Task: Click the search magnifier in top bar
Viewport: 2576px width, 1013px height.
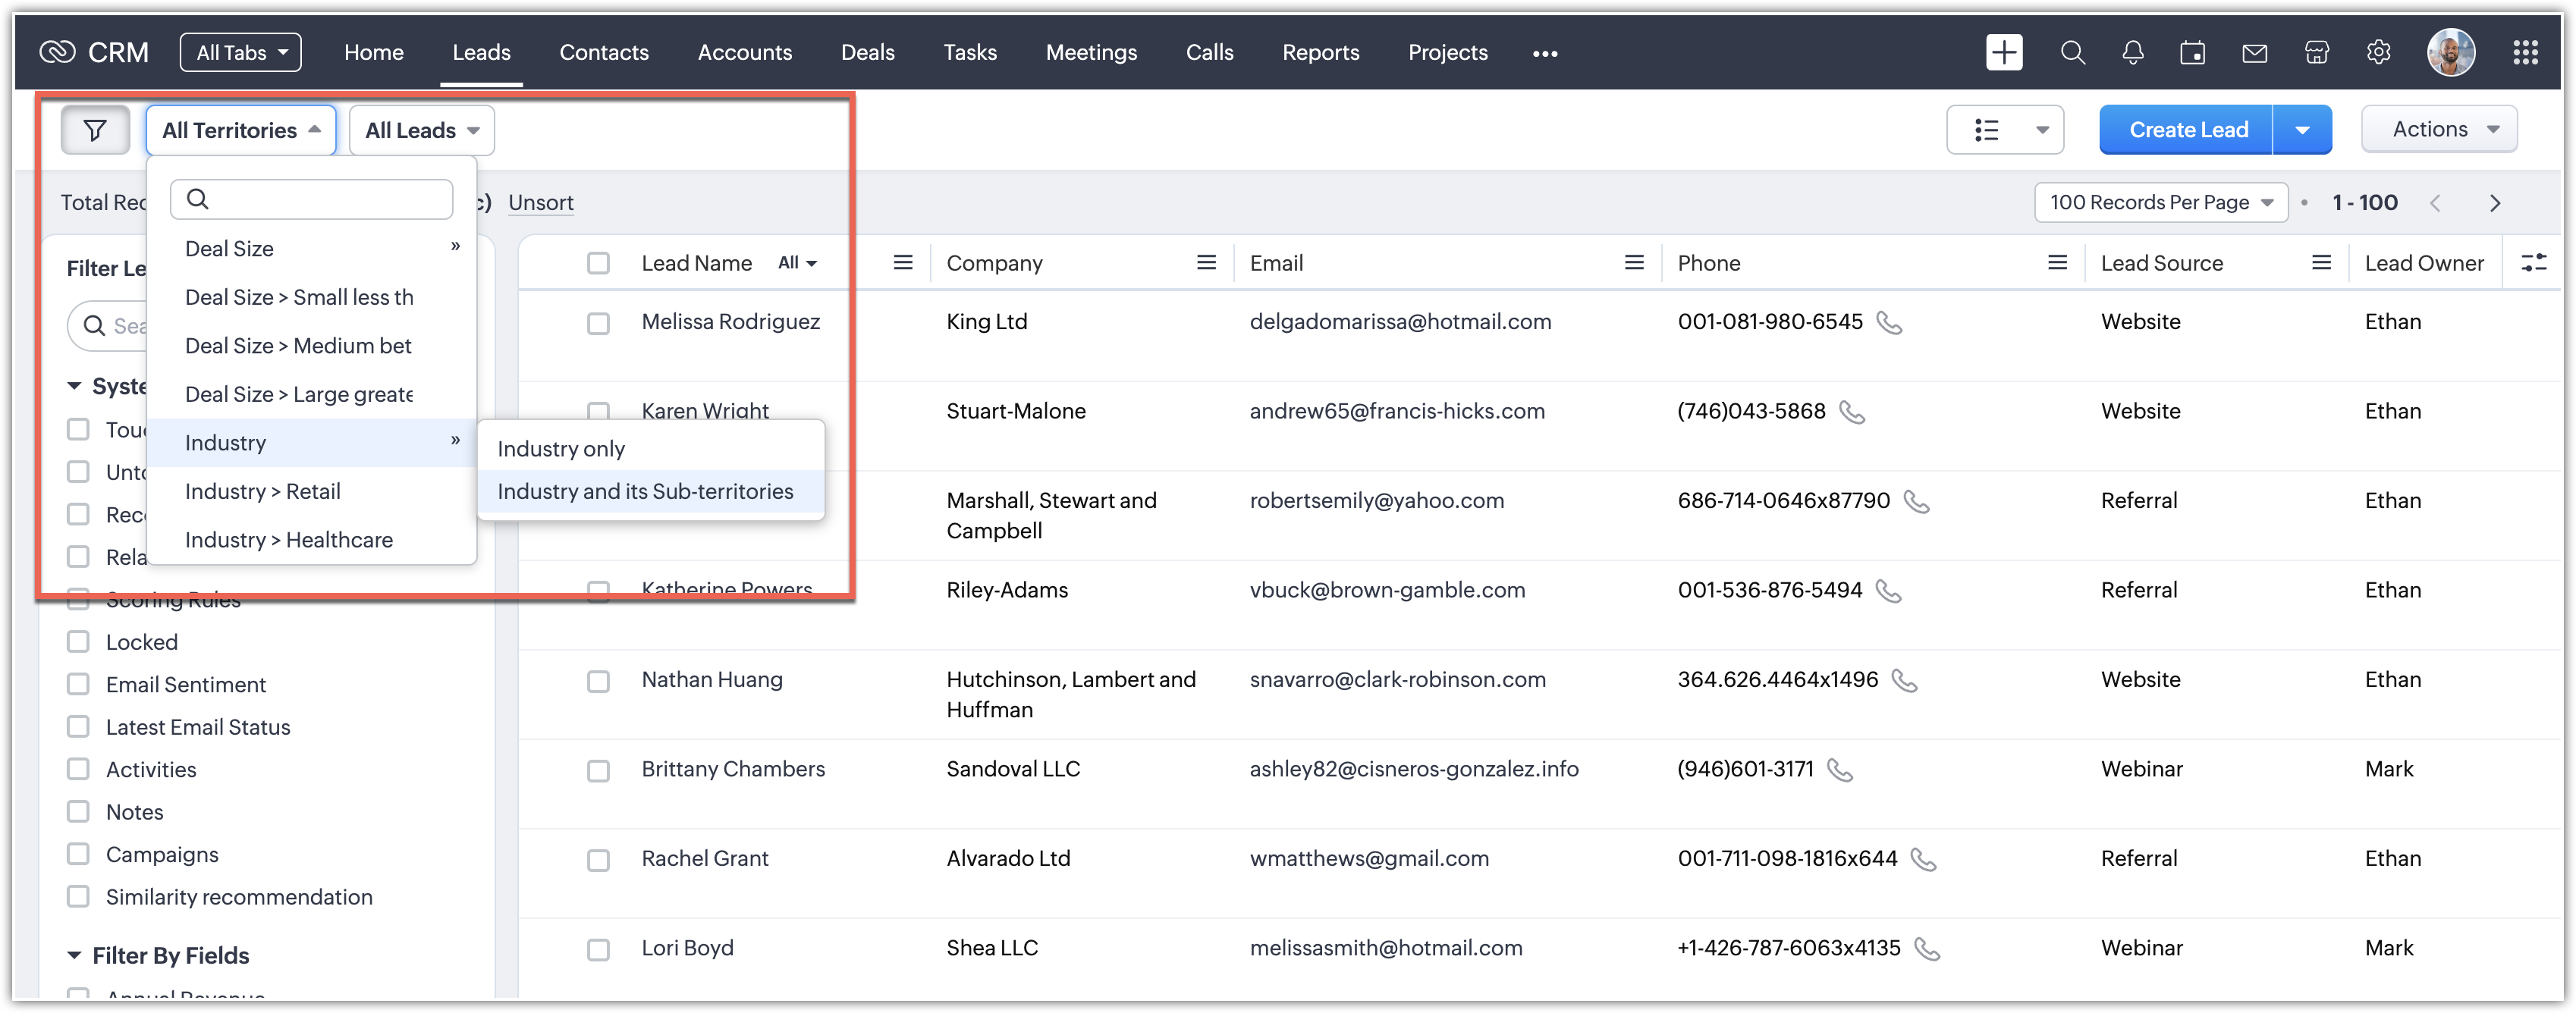Action: coord(2072,53)
